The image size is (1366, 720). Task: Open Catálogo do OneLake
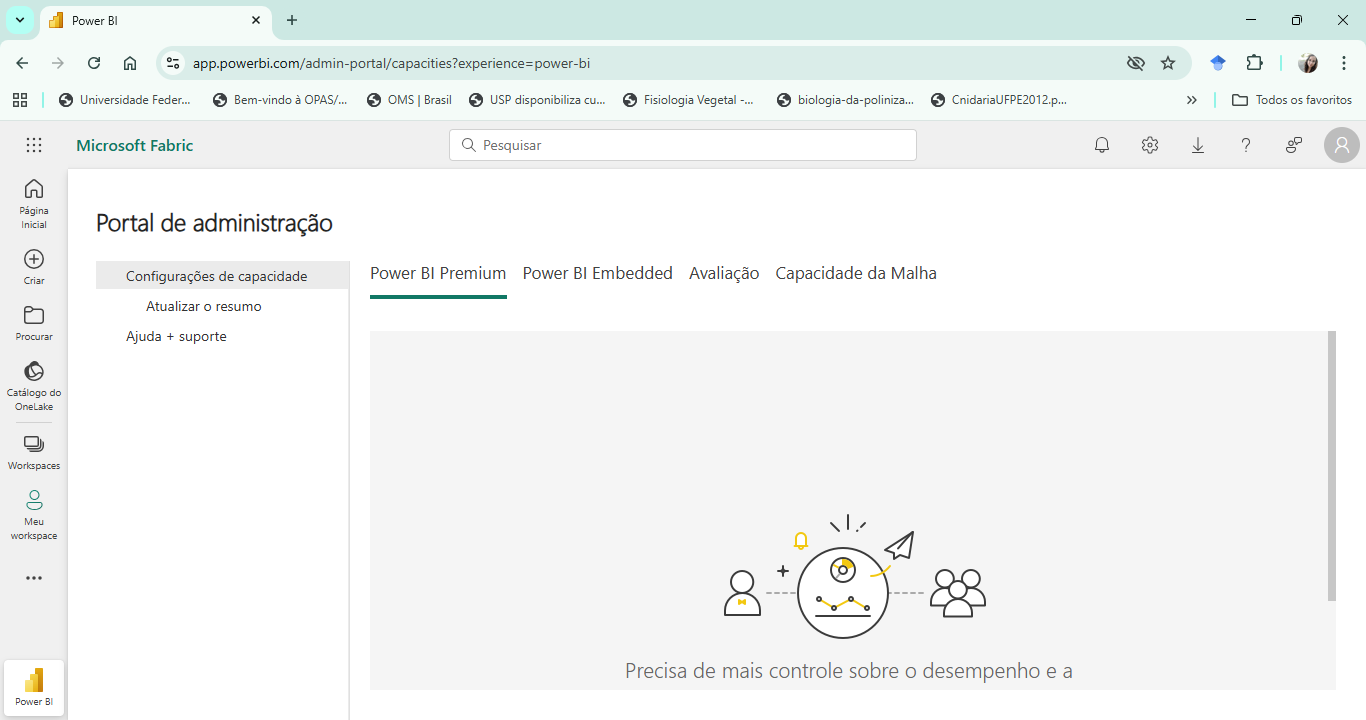click(x=34, y=386)
